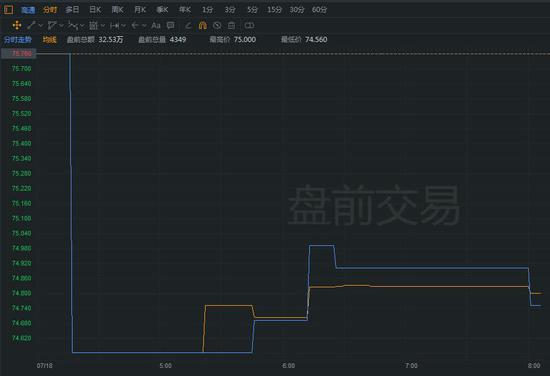
Task: Open the 年K chart tab
Action: coord(185,10)
